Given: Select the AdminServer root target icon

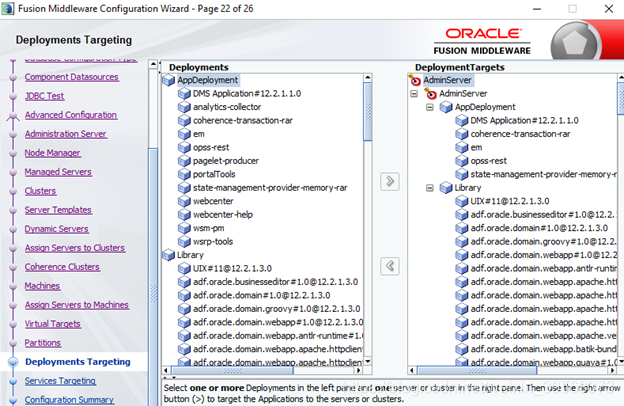Looking at the screenshot, I should tap(415, 80).
